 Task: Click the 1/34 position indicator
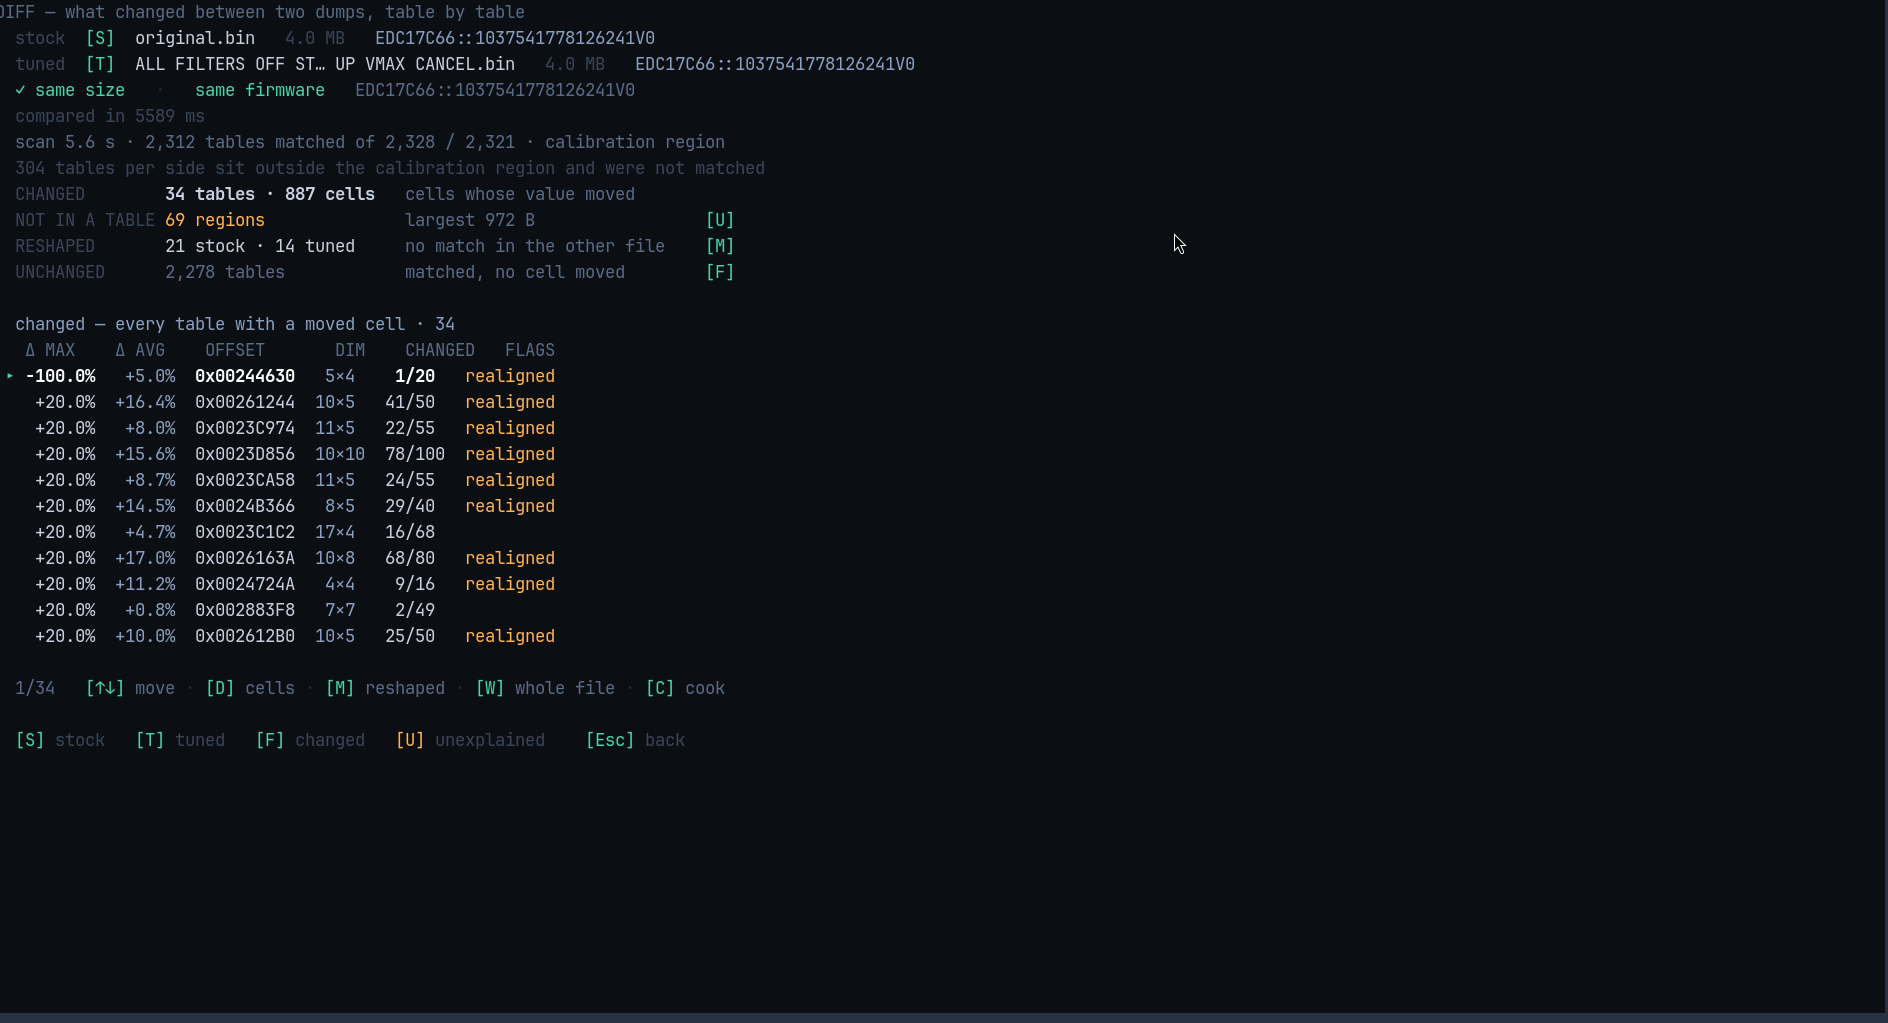pyautogui.click(x=35, y=688)
